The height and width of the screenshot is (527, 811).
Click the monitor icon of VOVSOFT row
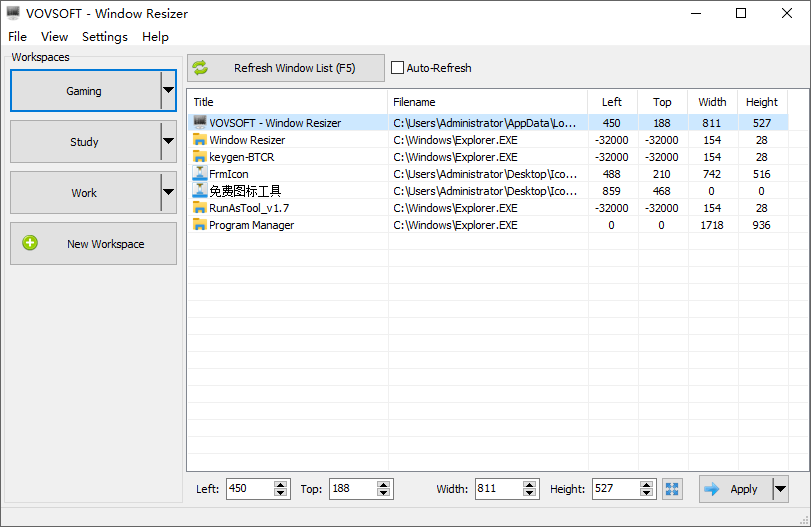coord(200,122)
